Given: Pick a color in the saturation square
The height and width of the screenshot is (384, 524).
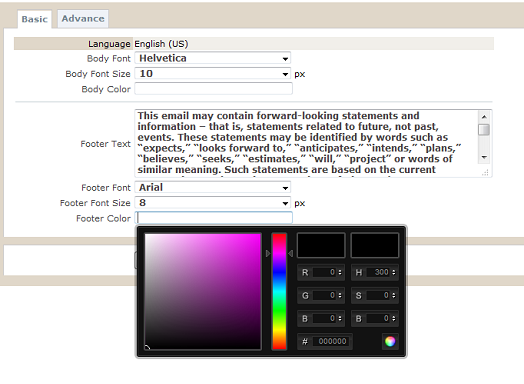Looking at the screenshot, I should tap(203, 291).
